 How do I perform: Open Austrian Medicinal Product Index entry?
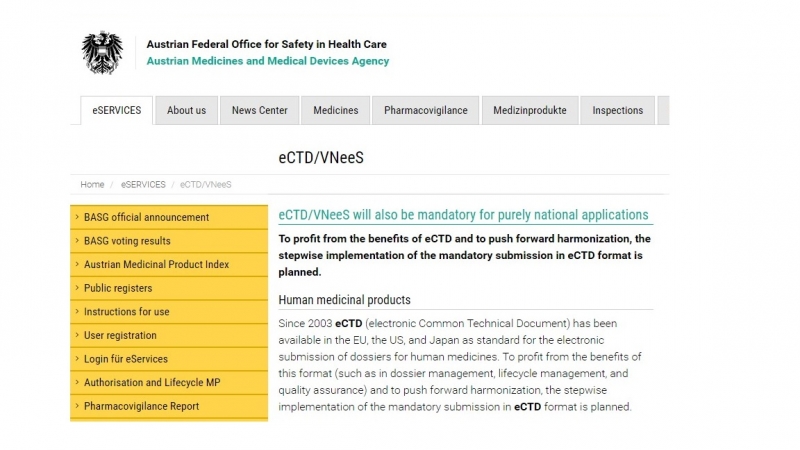[169, 264]
